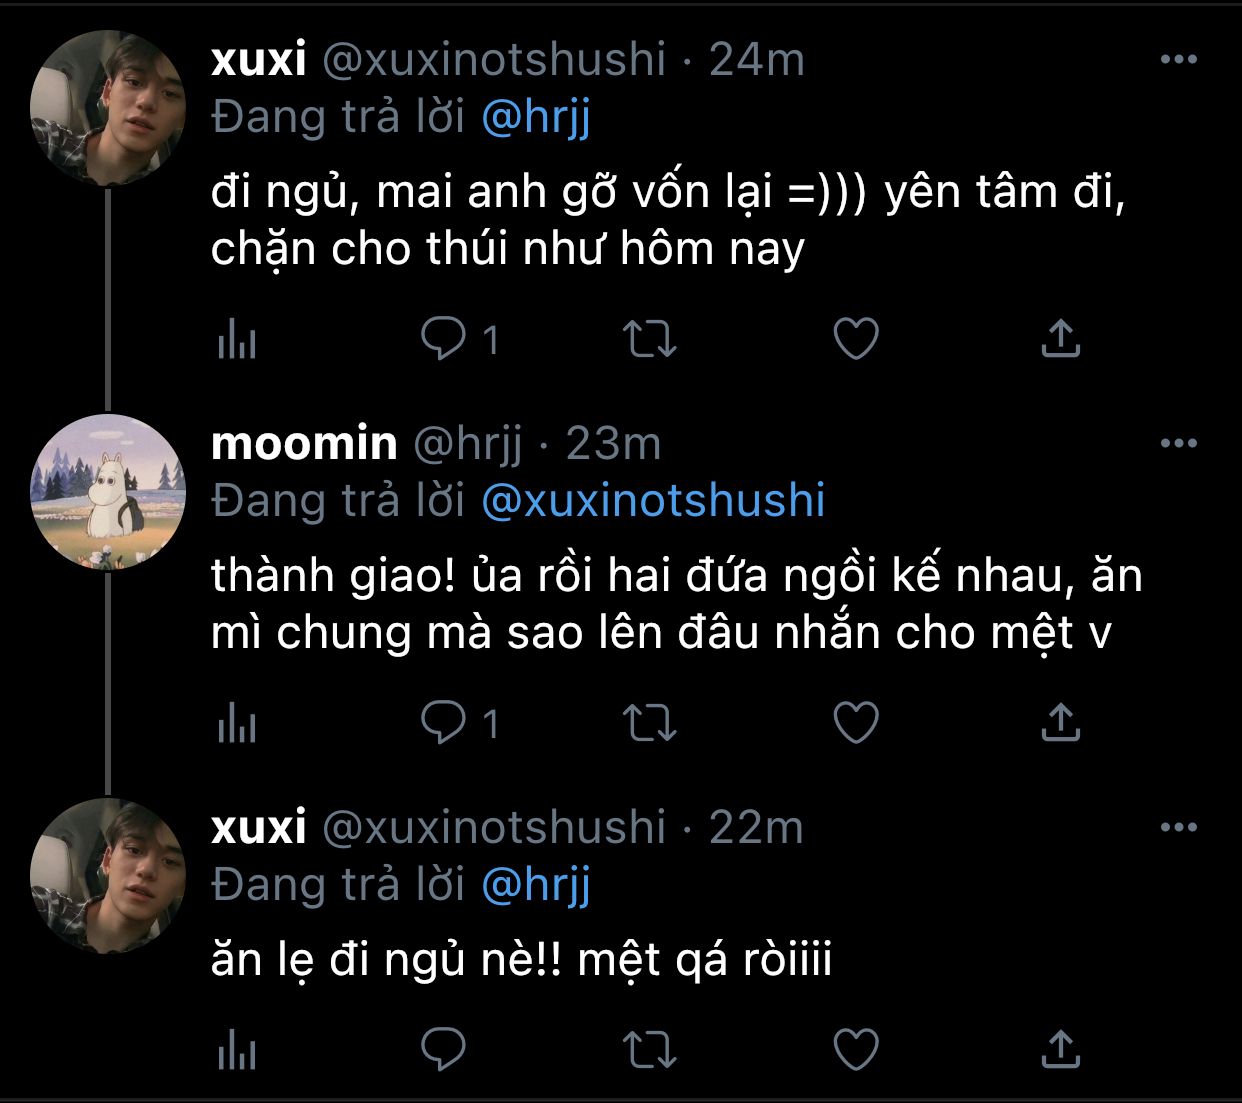1242x1103 pixels.
Task: Like xuxi's tweet about đi ngủ, mai anh
Action: 856,339
